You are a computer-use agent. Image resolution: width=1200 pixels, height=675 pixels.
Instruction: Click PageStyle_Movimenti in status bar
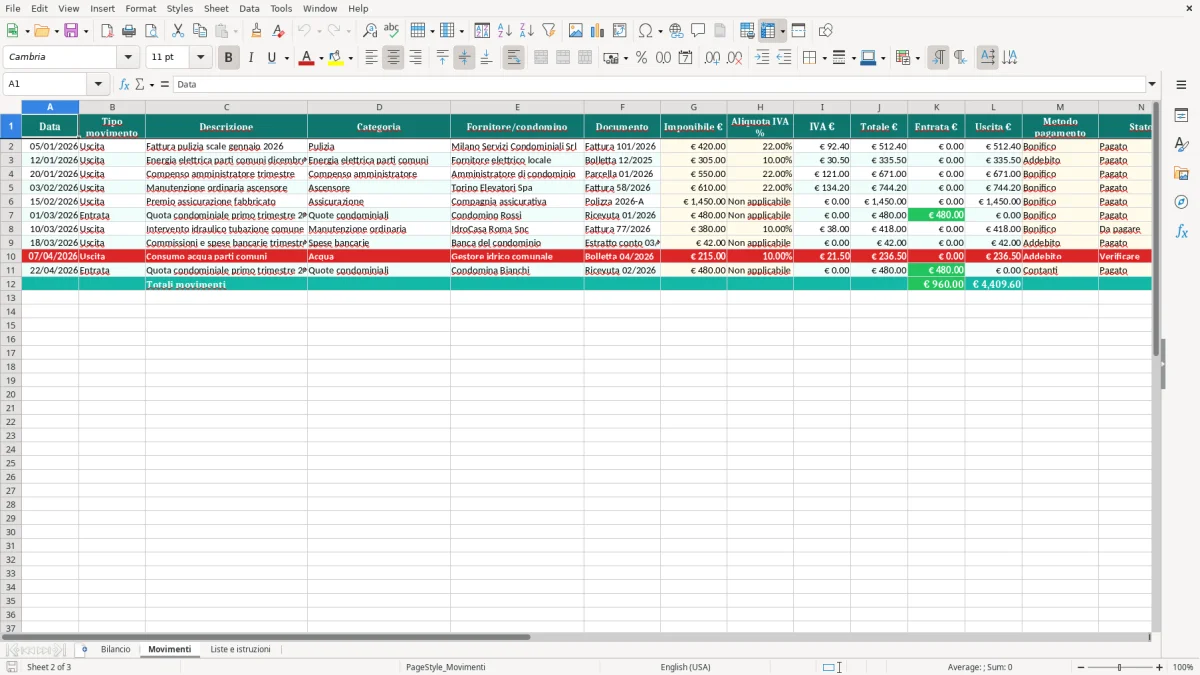pyautogui.click(x=446, y=667)
